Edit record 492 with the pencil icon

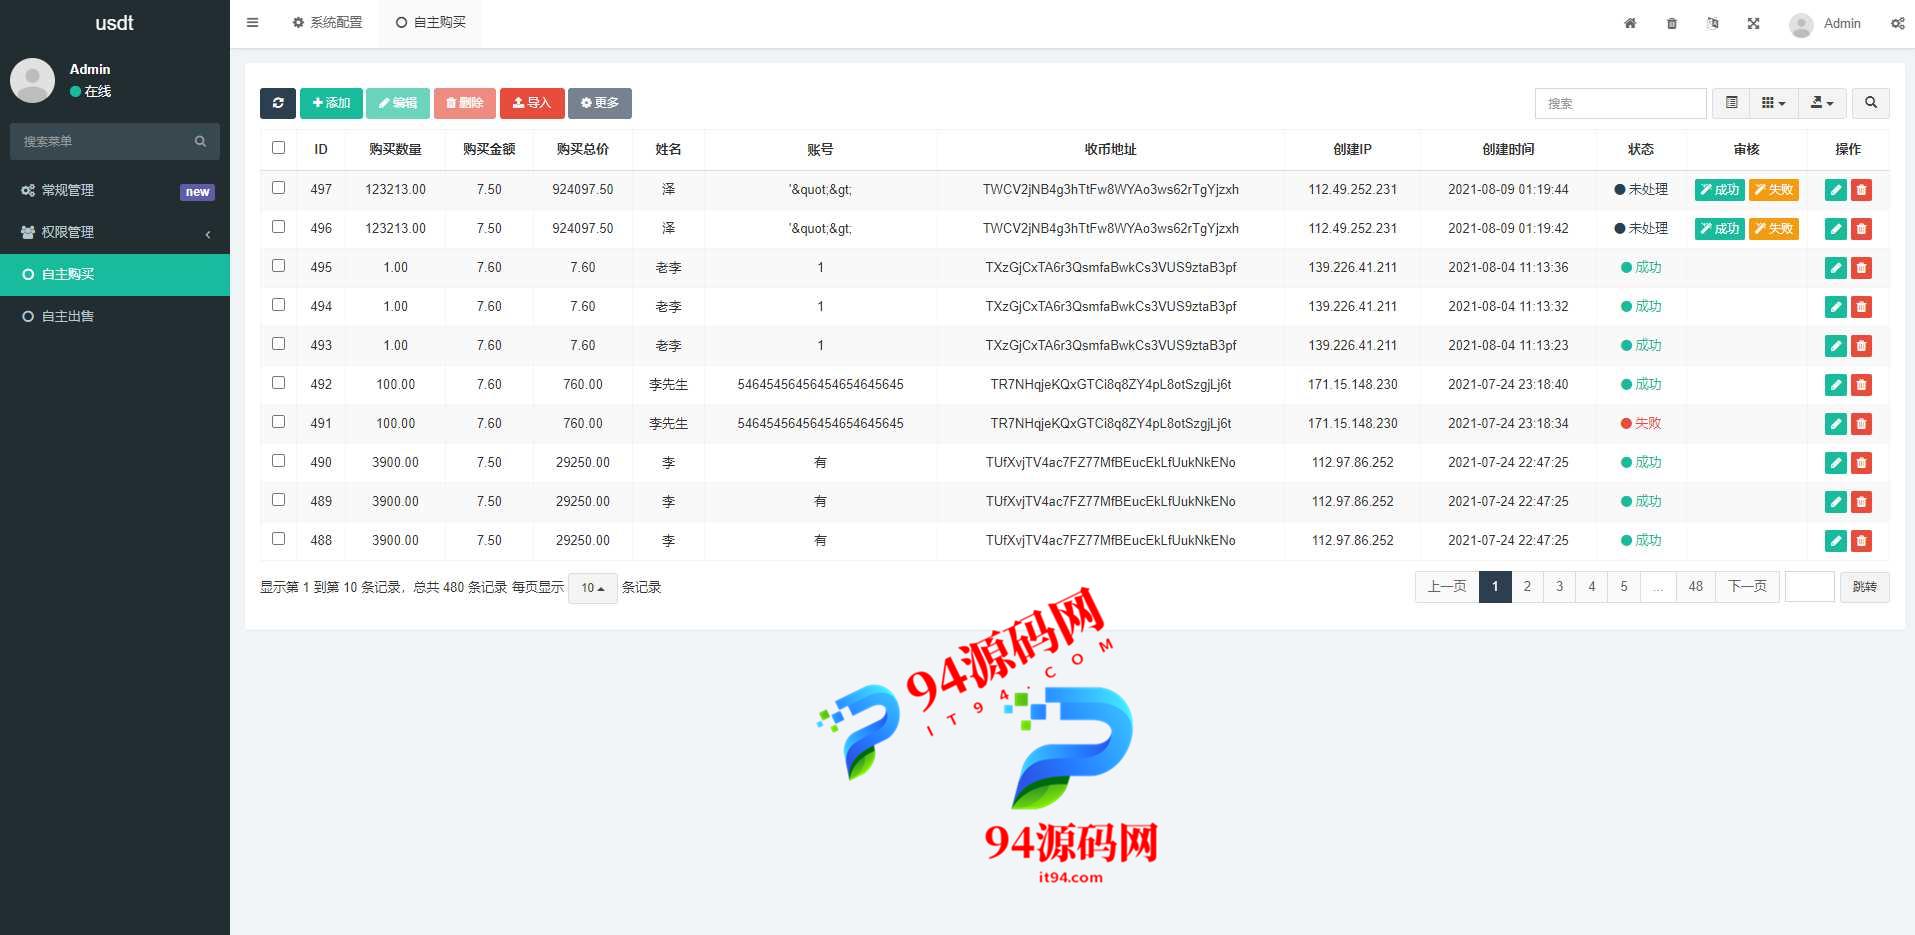pos(1836,385)
